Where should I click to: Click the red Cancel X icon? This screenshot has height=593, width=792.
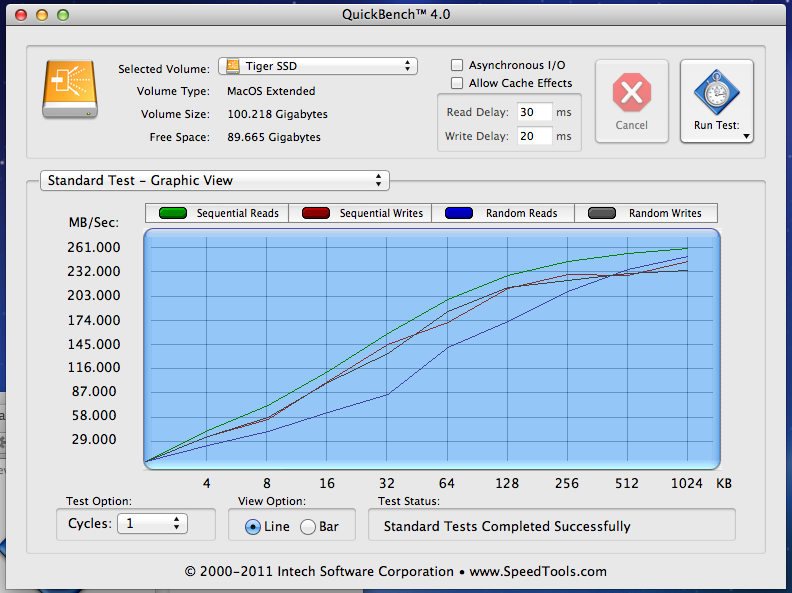point(631,94)
